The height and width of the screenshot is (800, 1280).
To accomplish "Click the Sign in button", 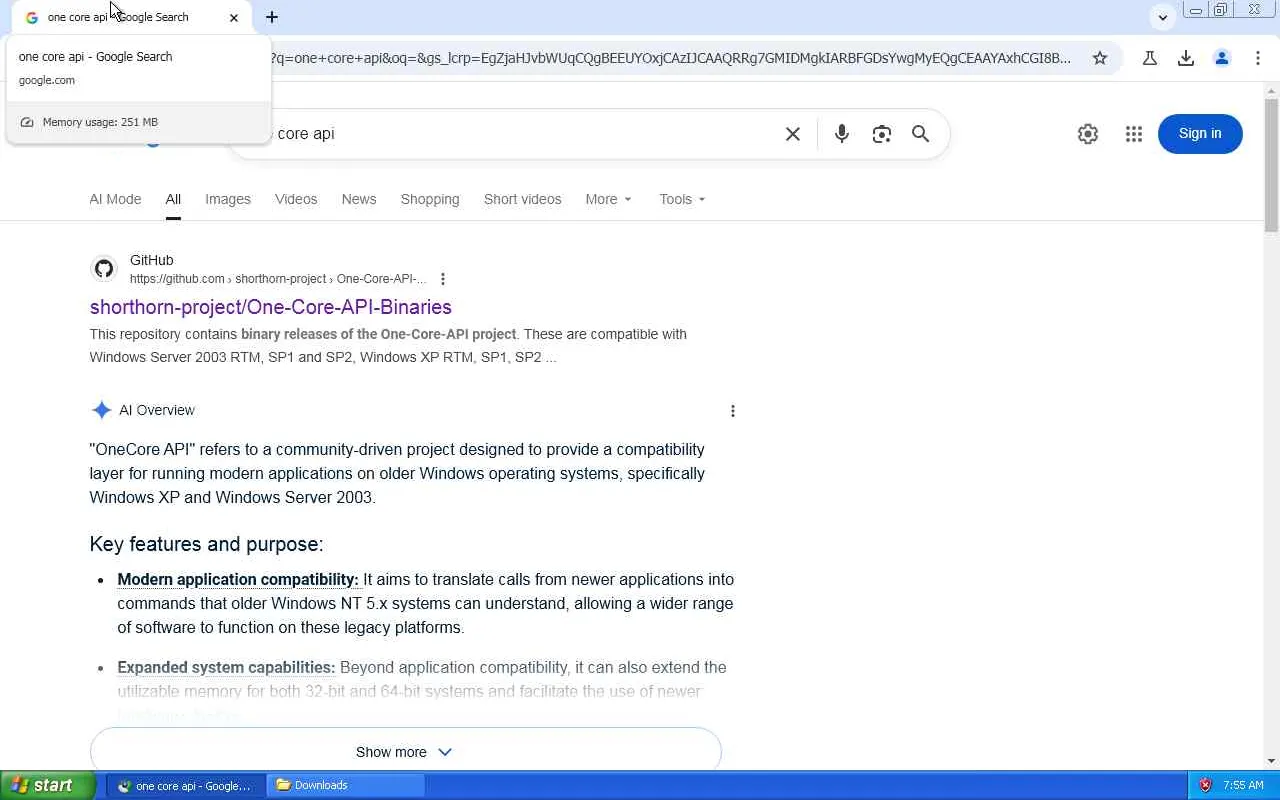I will click(1200, 134).
